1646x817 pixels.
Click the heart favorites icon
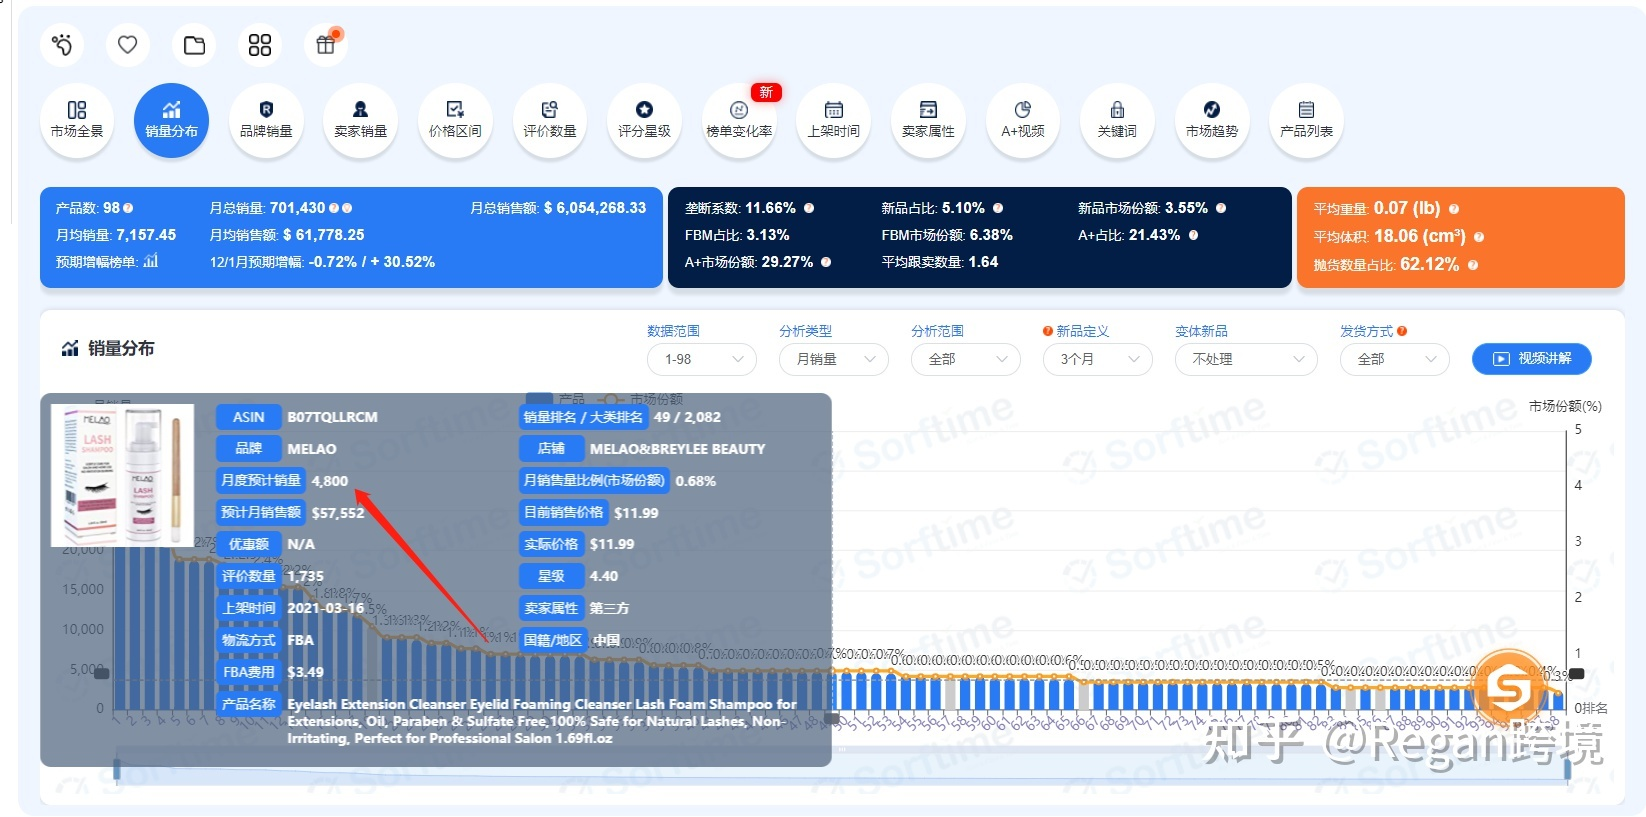pyautogui.click(x=127, y=45)
